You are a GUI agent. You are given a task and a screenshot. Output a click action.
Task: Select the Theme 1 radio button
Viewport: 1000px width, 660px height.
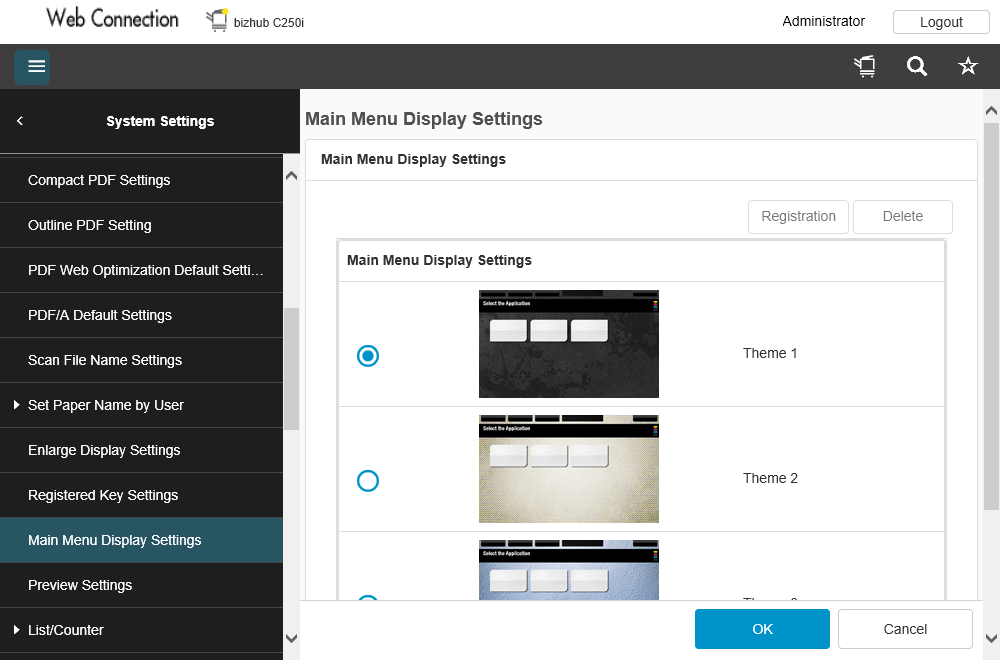click(x=368, y=355)
